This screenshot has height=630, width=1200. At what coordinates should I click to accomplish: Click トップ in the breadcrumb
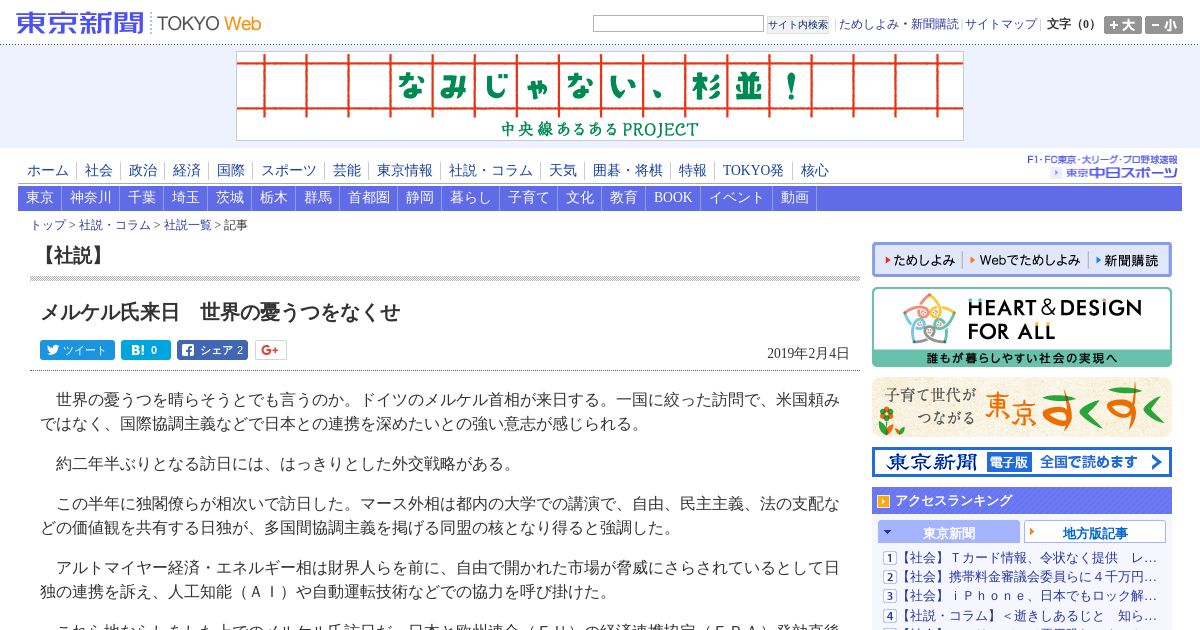point(48,225)
